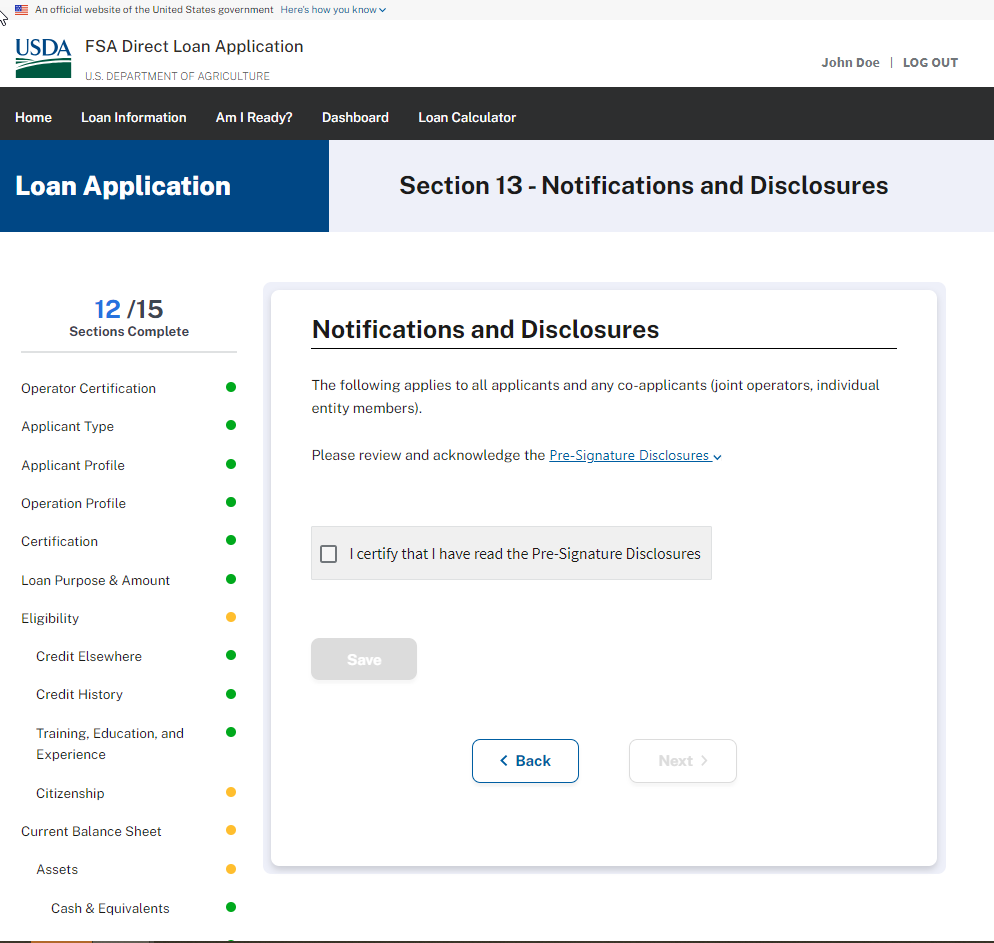994x943 pixels.
Task: Open Loan Purpose & Amount section
Action: 95,580
